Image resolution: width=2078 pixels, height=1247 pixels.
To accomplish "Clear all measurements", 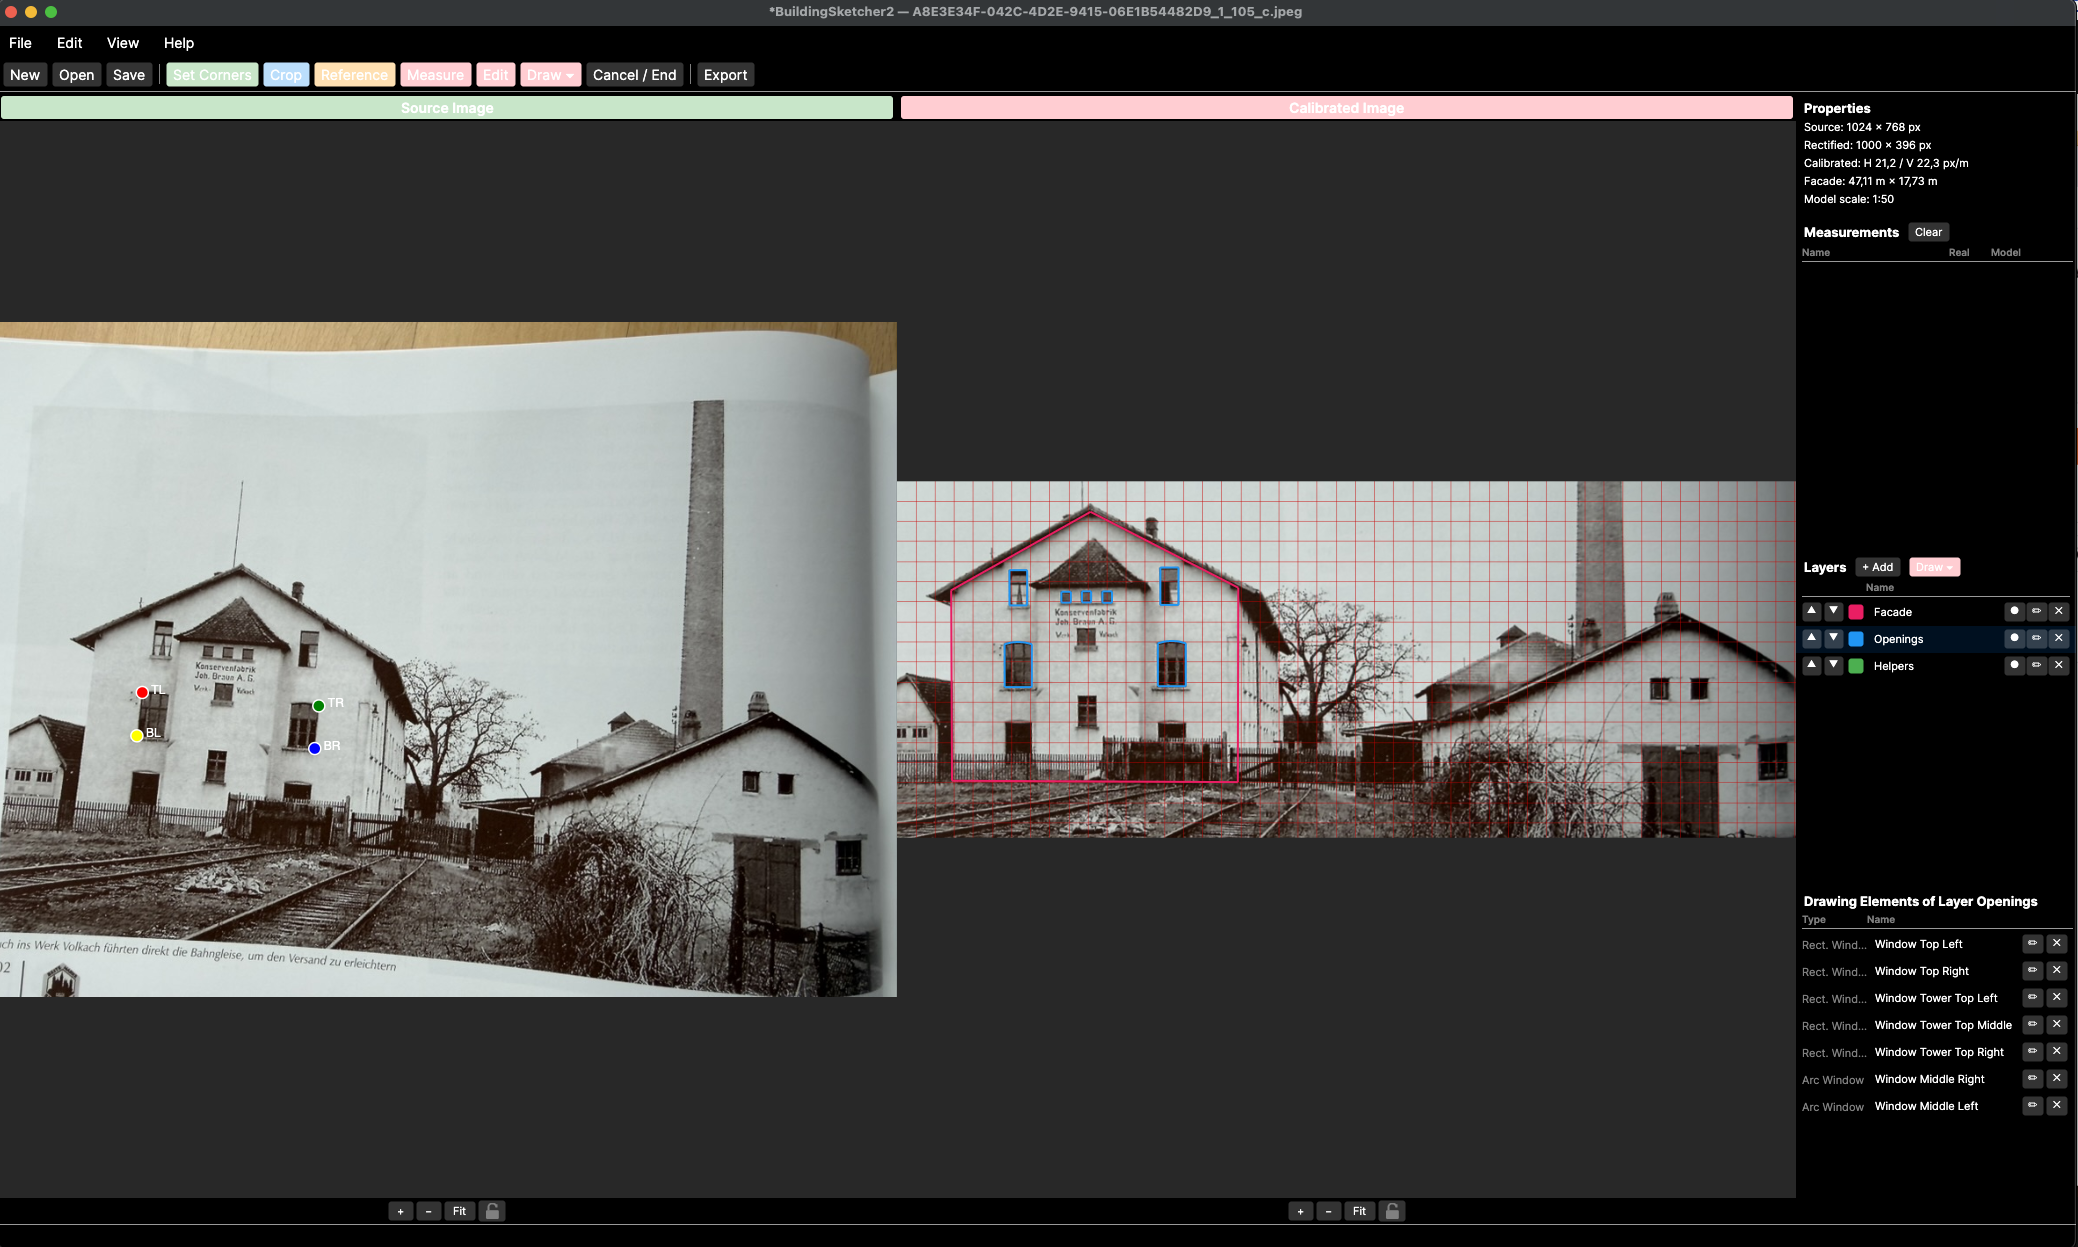I will [1927, 232].
